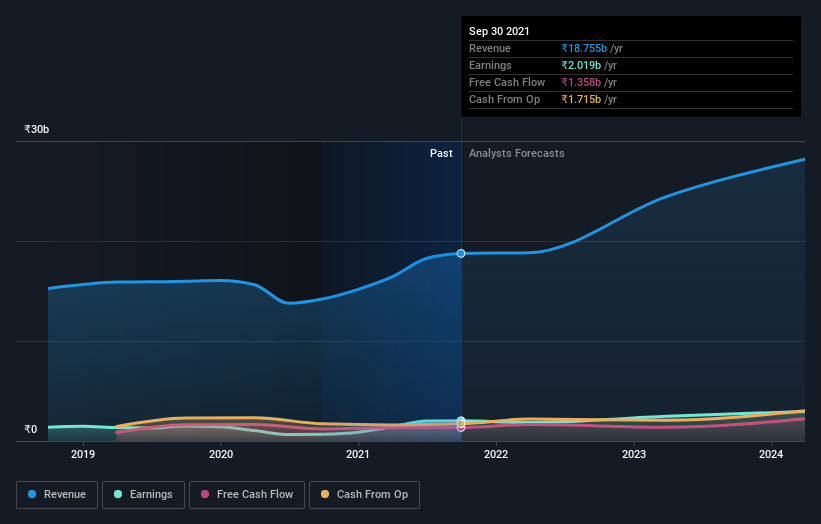821x524 pixels.
Task: Click the ₹2.019b earnings value in tooltip
Action: coord(581,65)
